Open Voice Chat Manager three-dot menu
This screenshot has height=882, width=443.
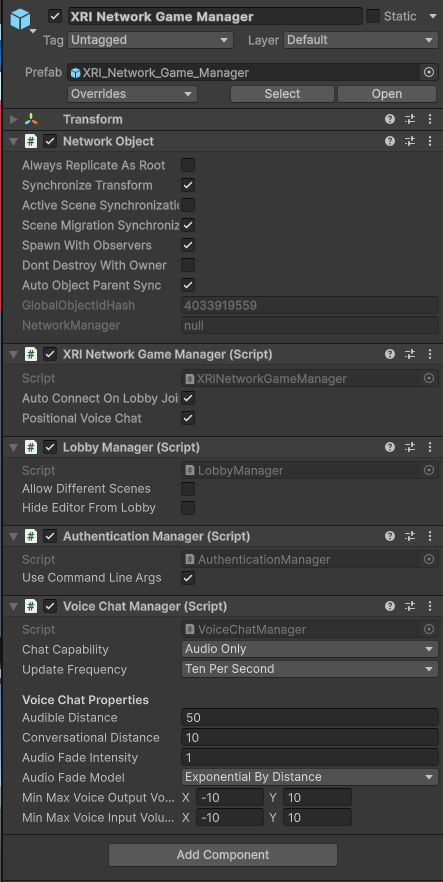click(x=430, y=606)
